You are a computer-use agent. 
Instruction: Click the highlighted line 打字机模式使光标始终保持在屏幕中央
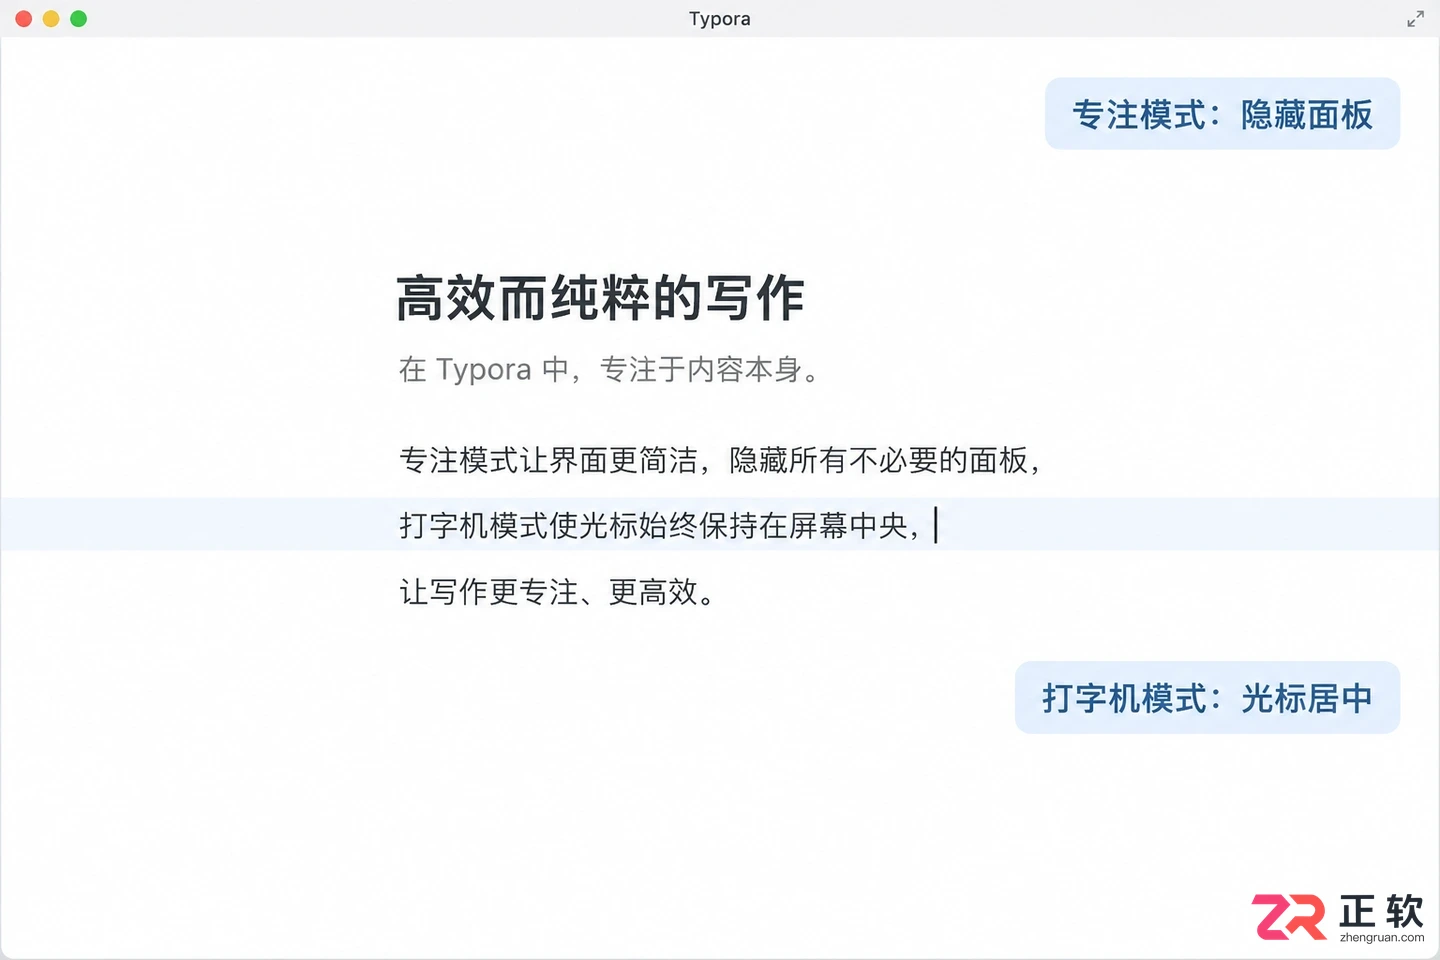pyautogui.click(x=720, y=524)
